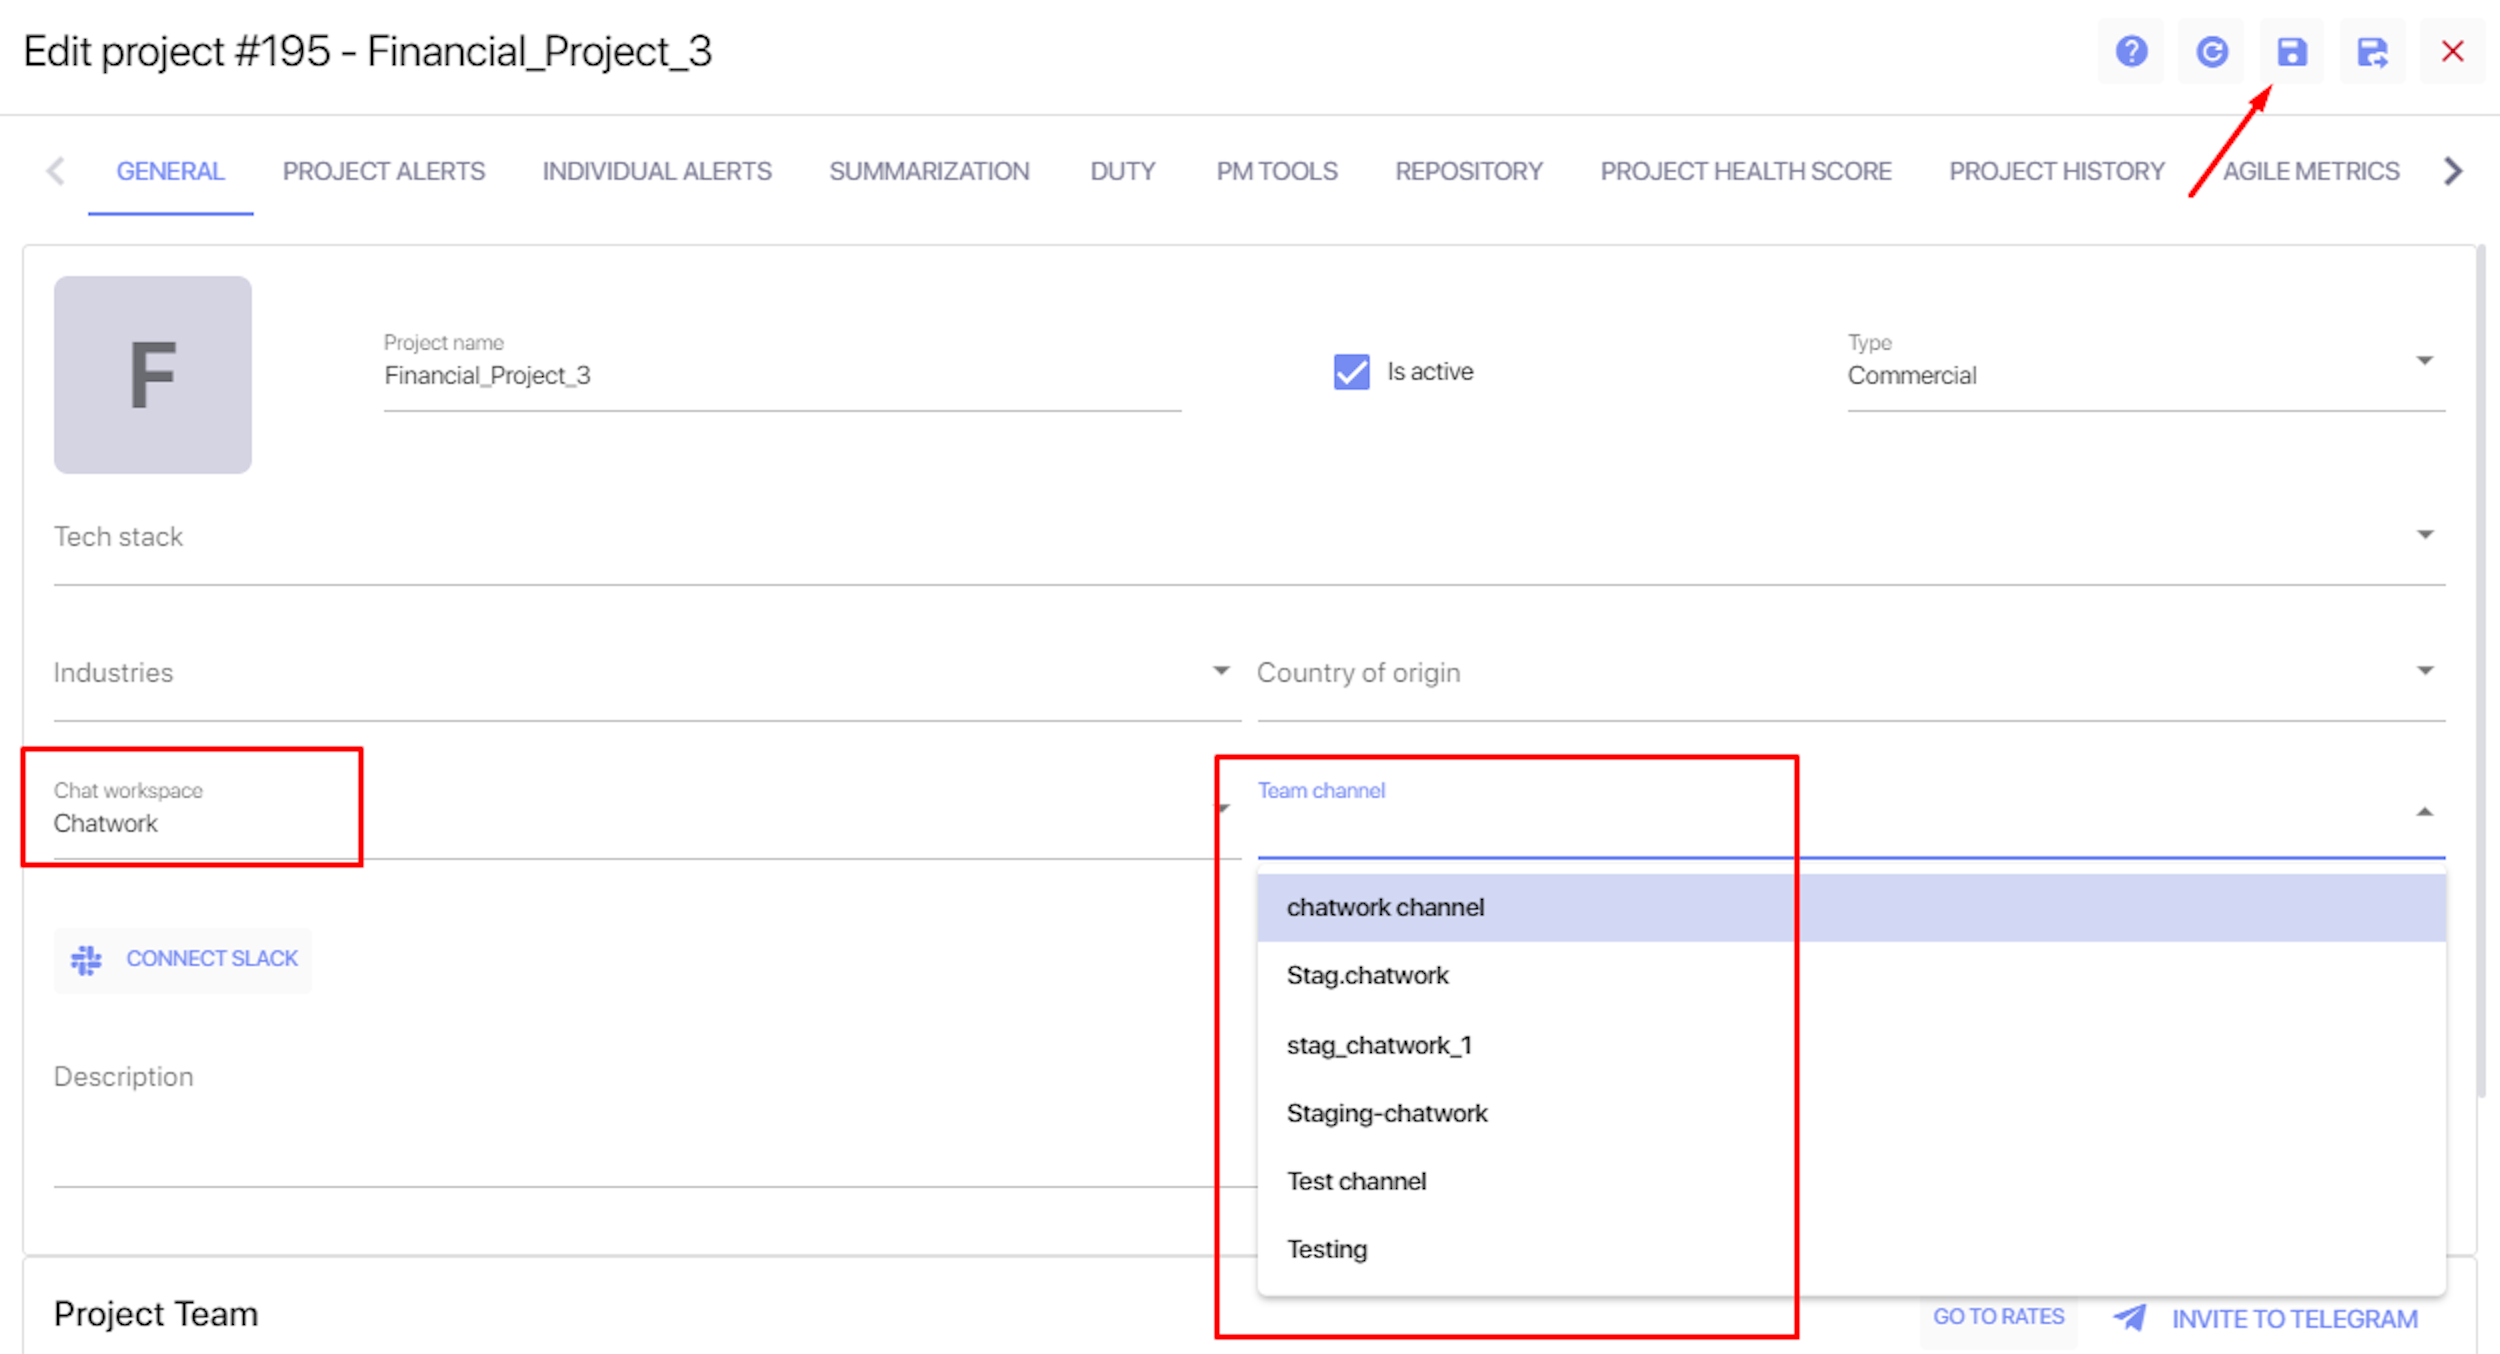This screenshot has width=2500, height=1354.
Task: Open the Project Alerts tab
Action: click(384, 171)
